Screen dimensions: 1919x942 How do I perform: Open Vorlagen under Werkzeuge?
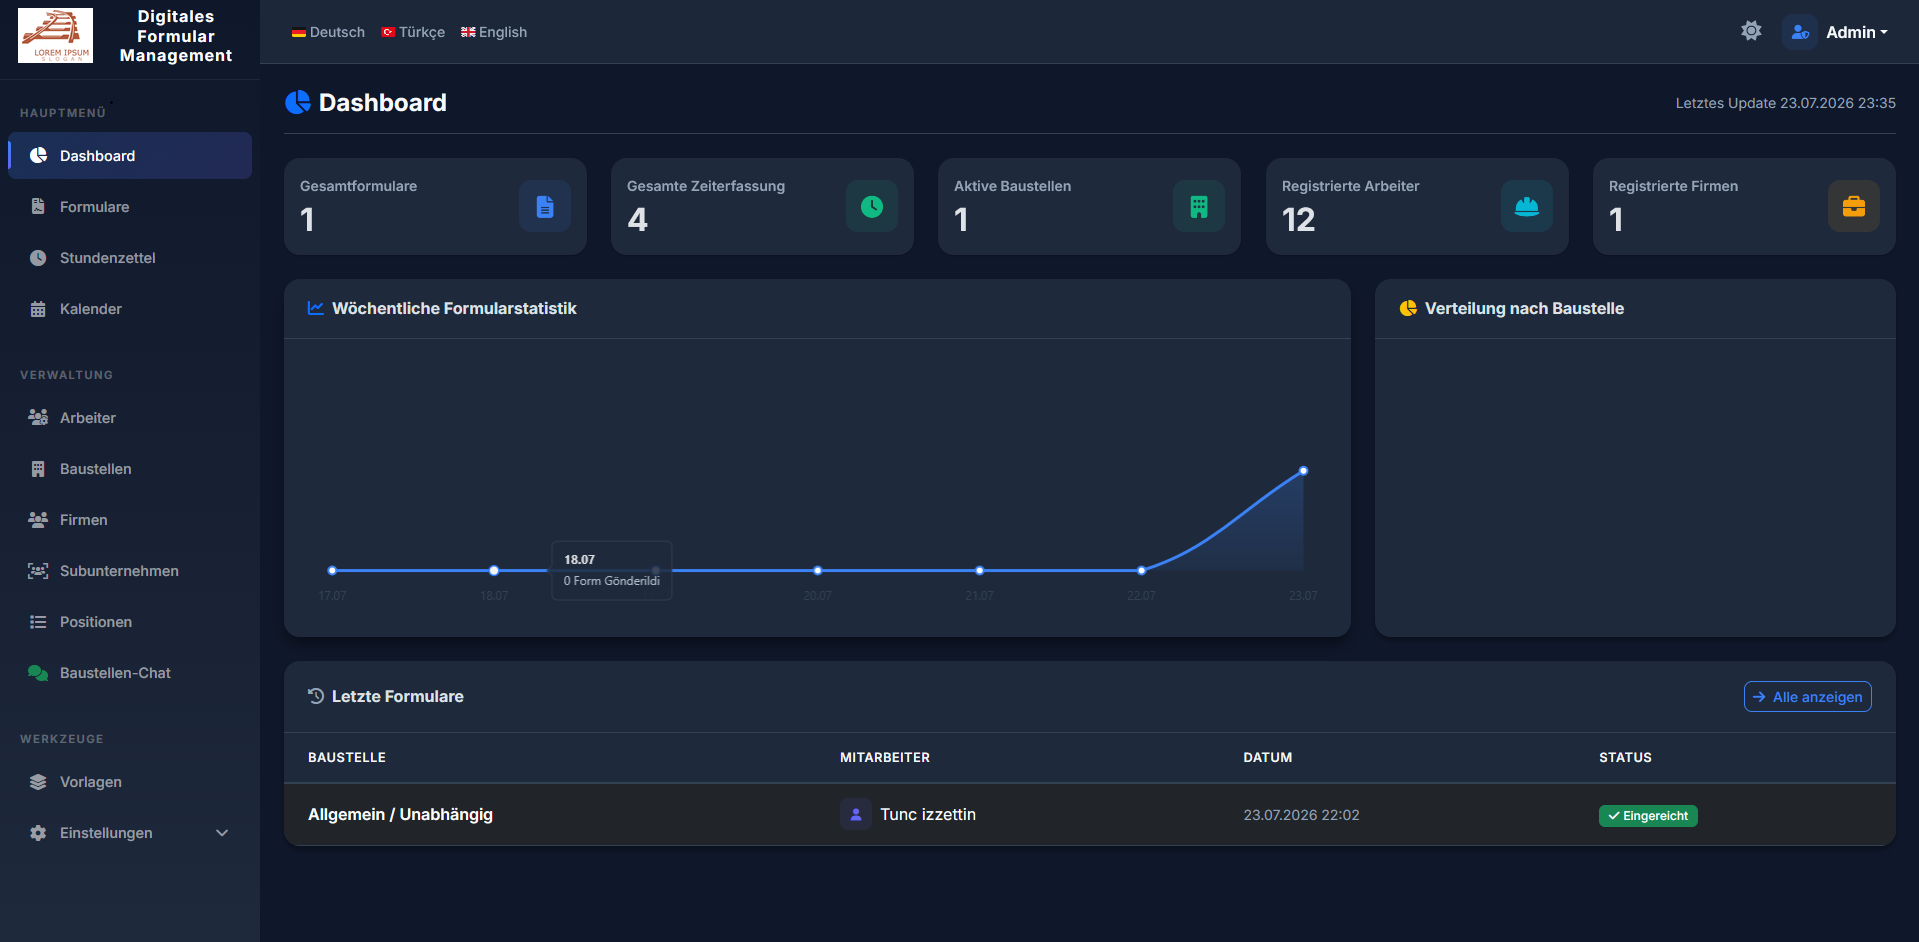coord(130,781)
